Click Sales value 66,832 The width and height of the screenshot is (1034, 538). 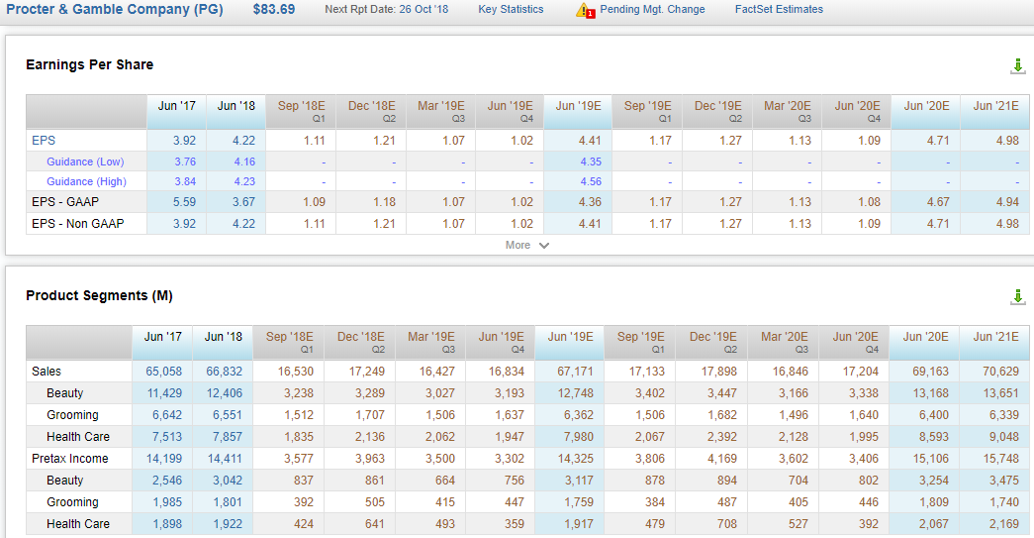[224, 371]
